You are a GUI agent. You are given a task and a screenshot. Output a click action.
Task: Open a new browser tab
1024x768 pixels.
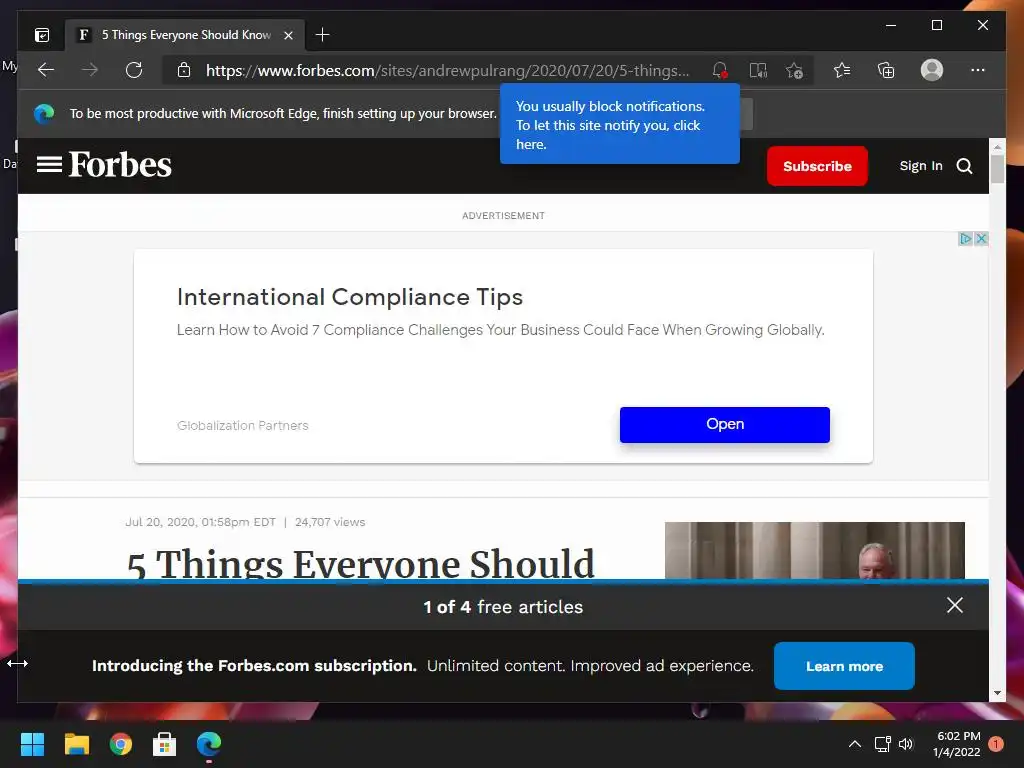point(322,35)
